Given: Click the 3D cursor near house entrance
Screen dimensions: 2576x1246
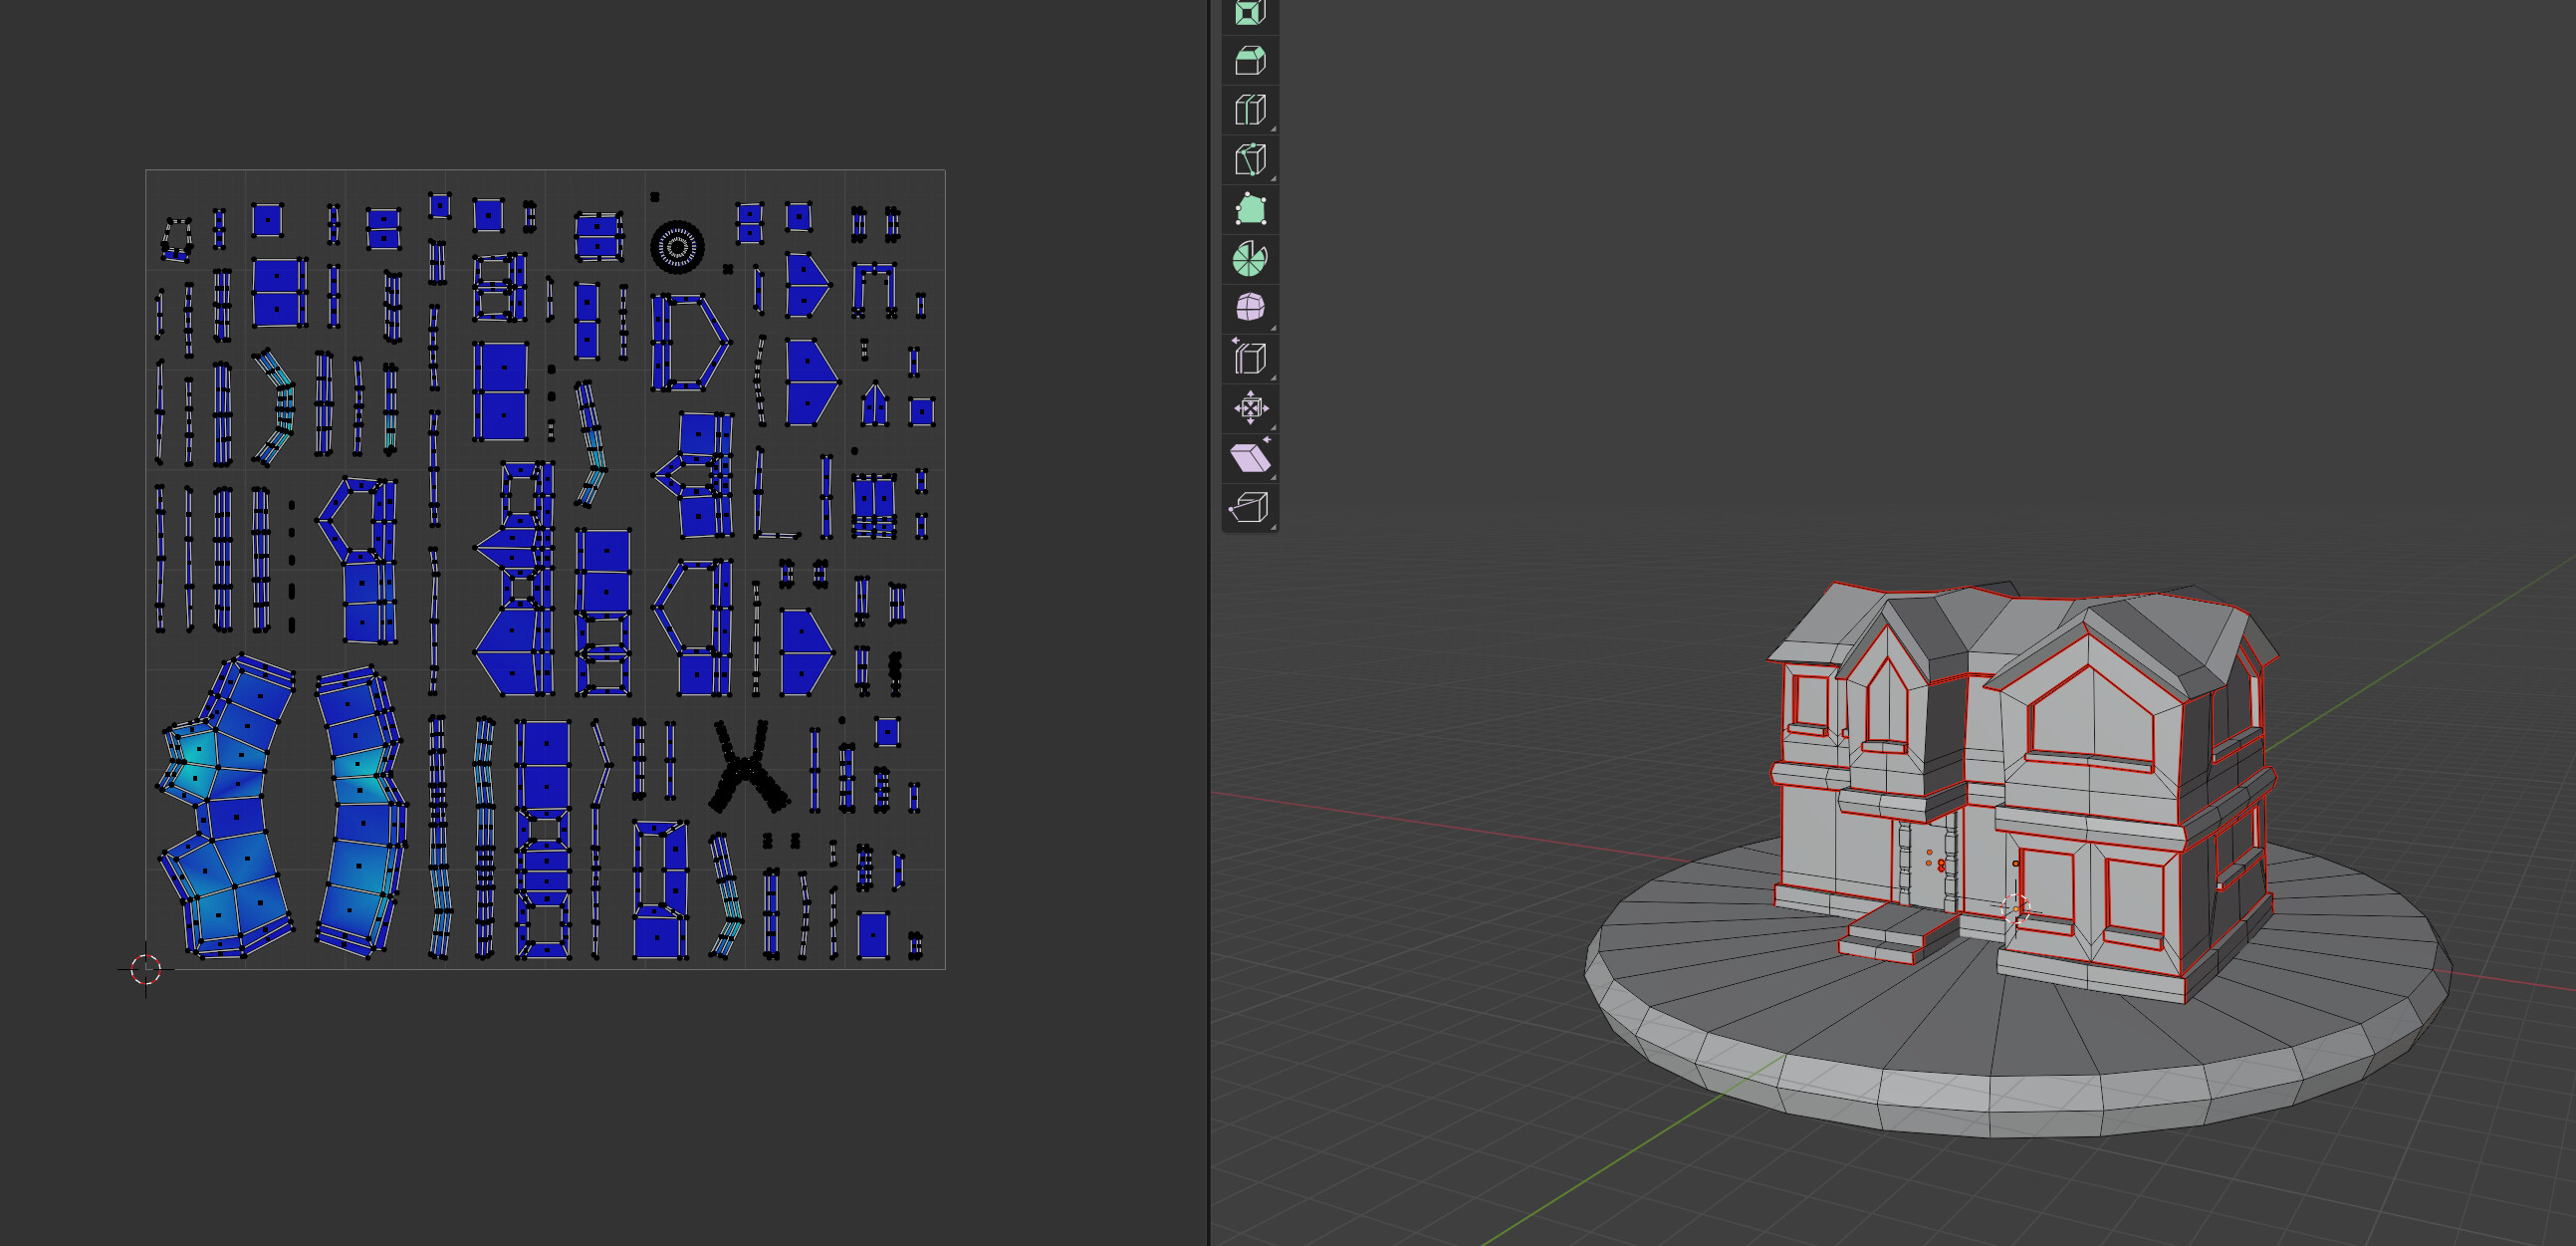Looking at the screenshot, I should pyautogui.click(x=2015, y=908).
